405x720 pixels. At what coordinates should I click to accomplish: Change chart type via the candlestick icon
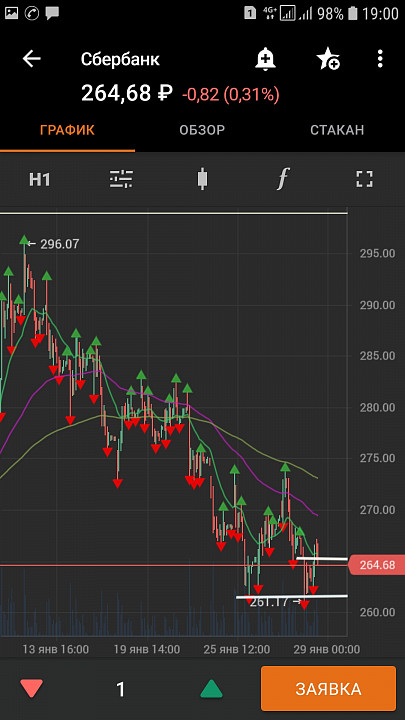pos(202,179)
